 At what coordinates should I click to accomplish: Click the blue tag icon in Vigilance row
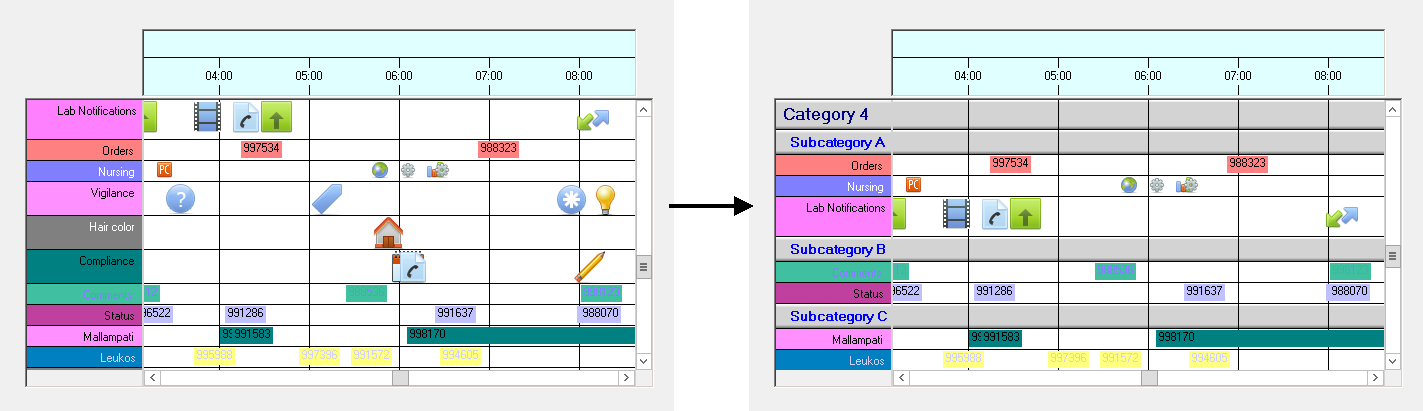[x=327, y=199]
